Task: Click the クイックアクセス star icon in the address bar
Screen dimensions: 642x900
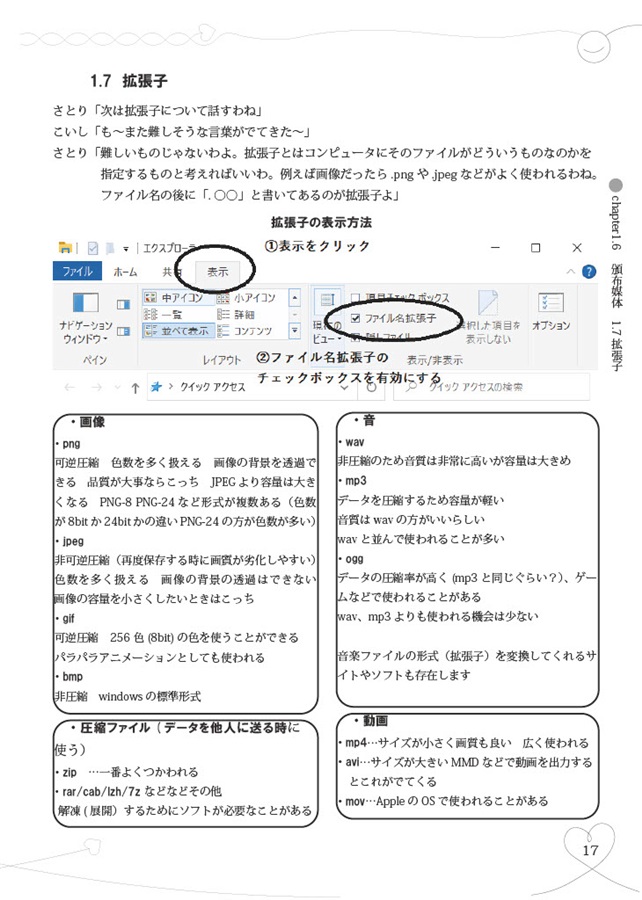Action: 155,387
